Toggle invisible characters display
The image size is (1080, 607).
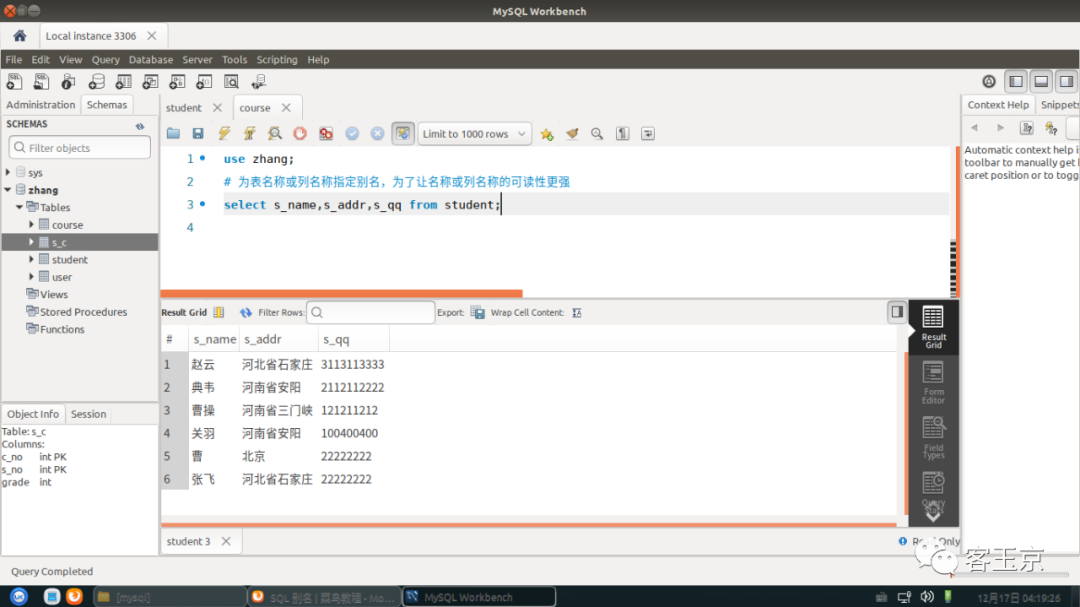pyautogui.click(x=623, y=134)
